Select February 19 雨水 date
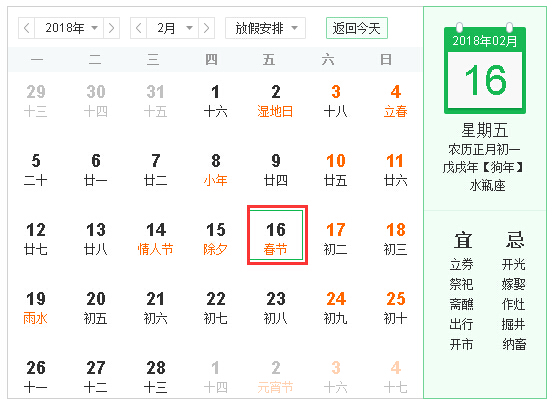Viewport: 553px width, 404px height. 36,308
